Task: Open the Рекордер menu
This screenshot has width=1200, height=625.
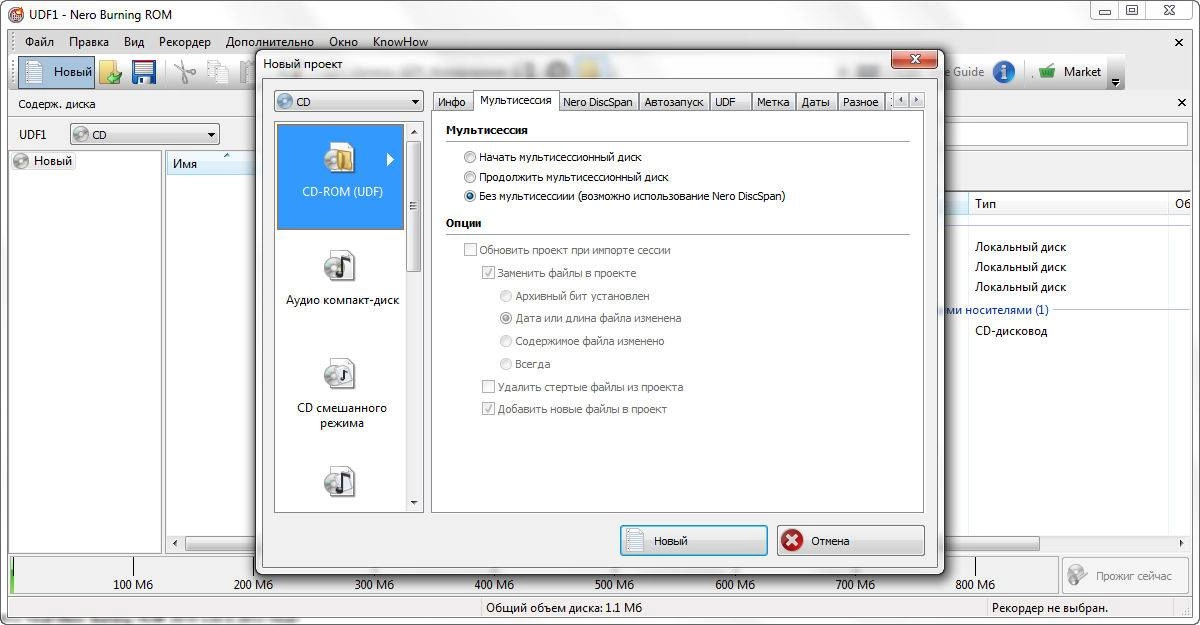Action: [185, 42]
